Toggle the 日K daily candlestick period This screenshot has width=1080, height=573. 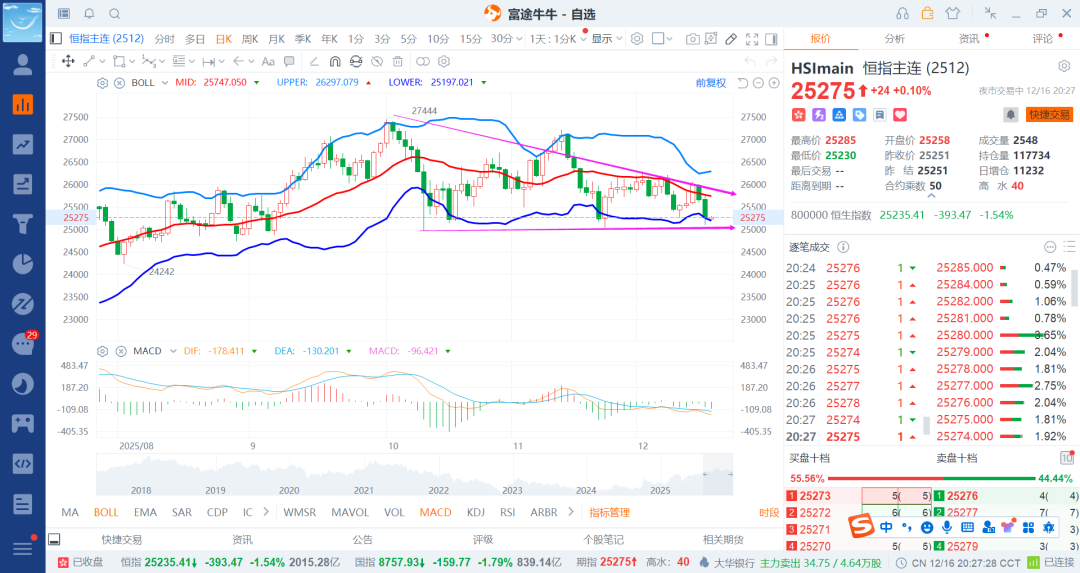[x=223, y=39]
